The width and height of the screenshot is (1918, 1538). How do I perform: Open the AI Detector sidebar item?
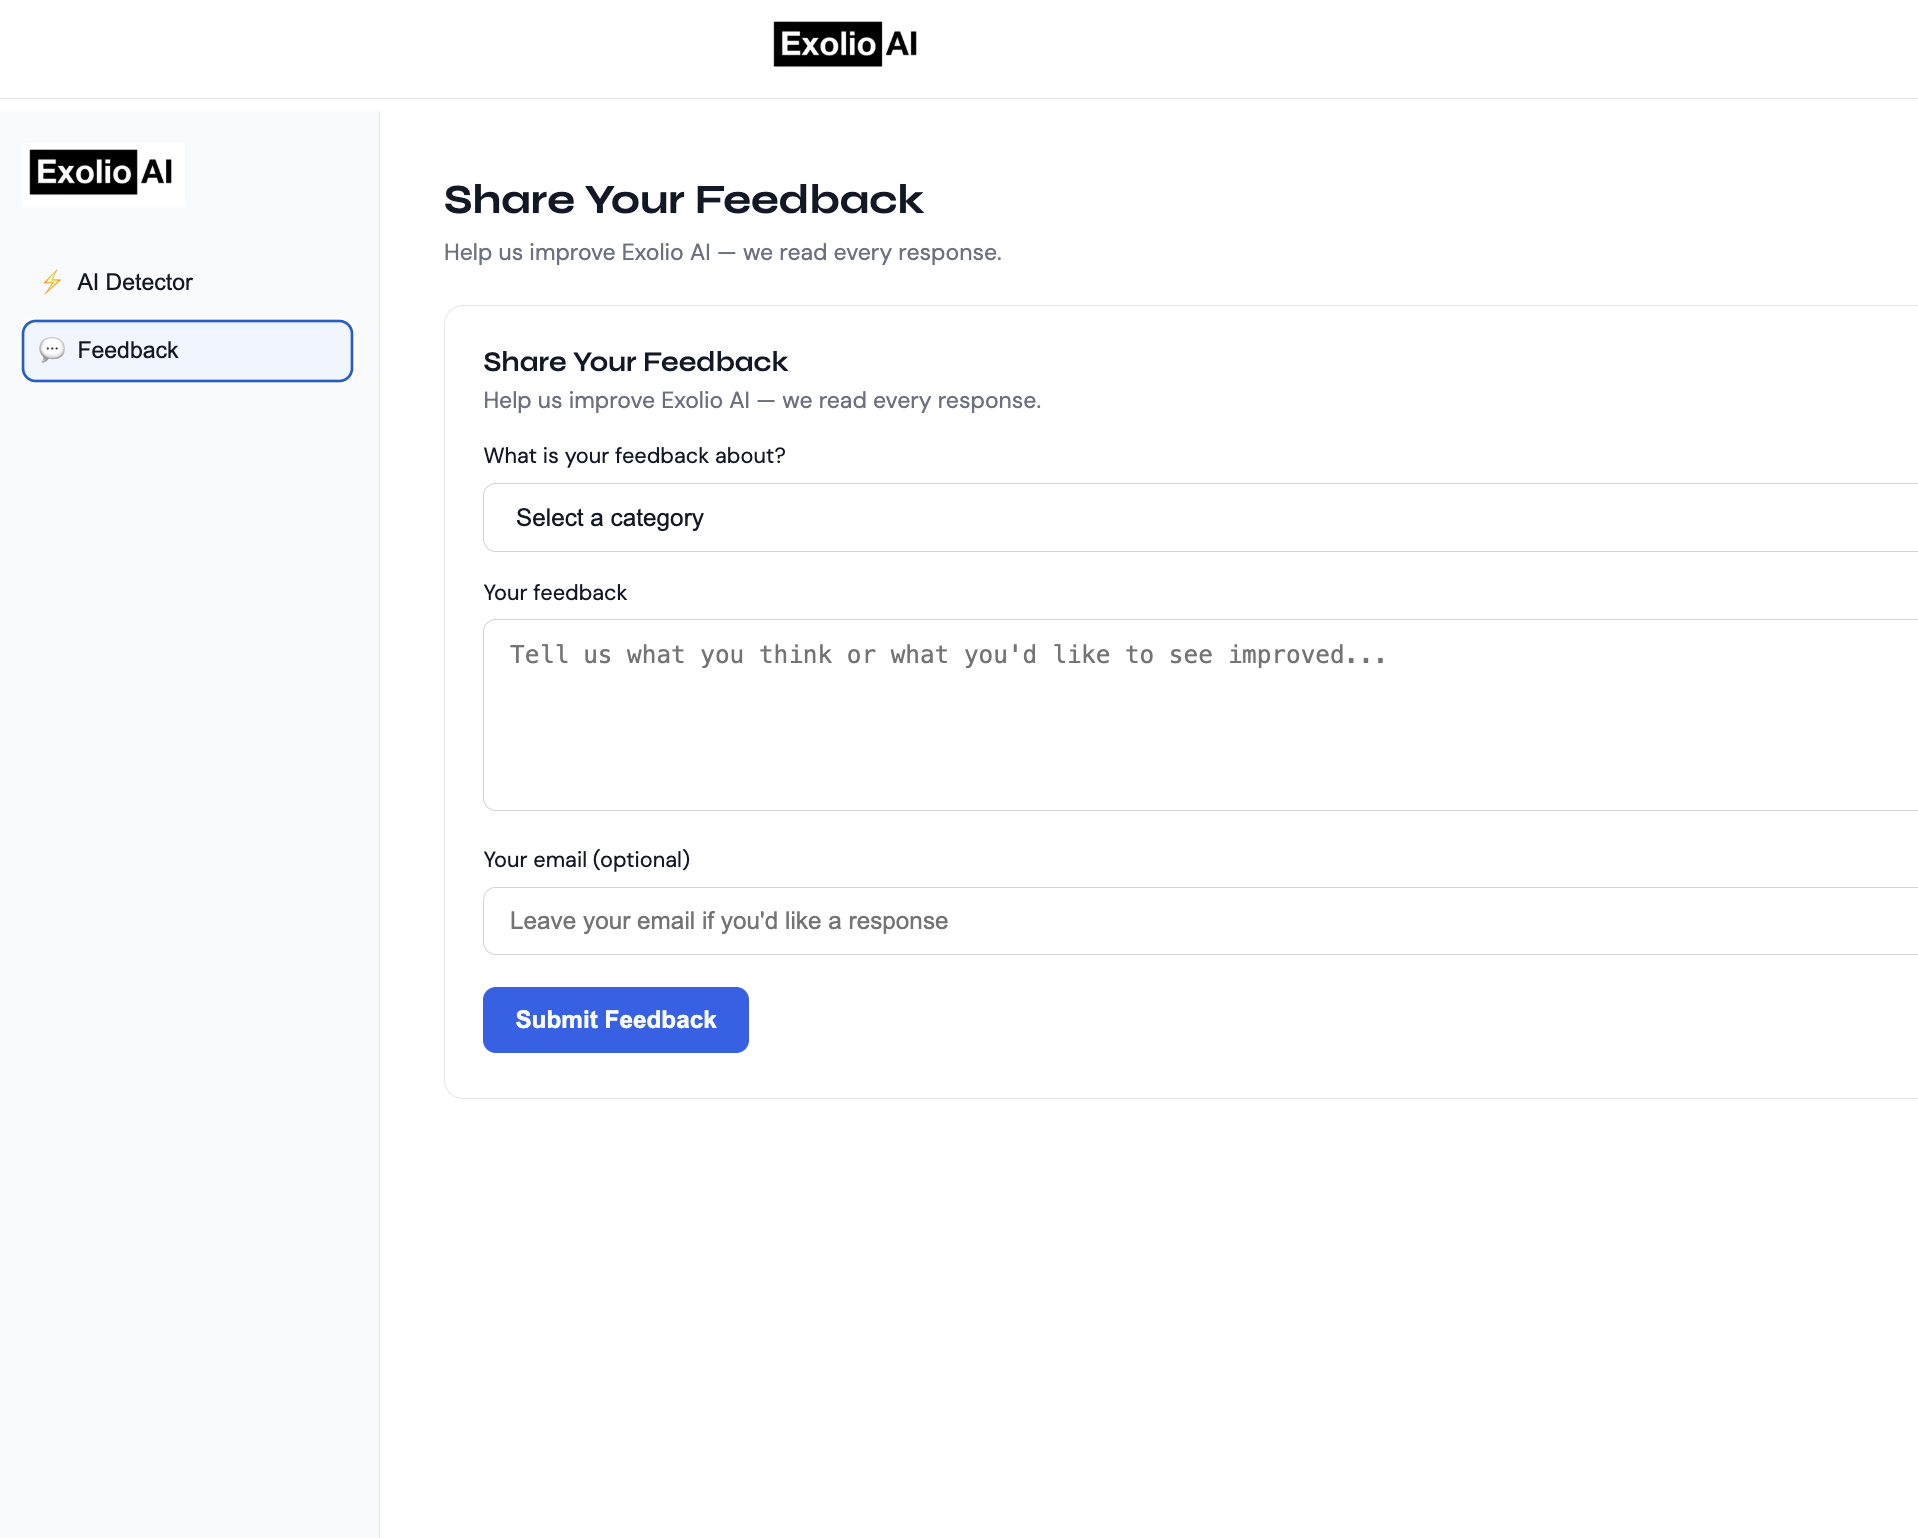coord(134,282)
